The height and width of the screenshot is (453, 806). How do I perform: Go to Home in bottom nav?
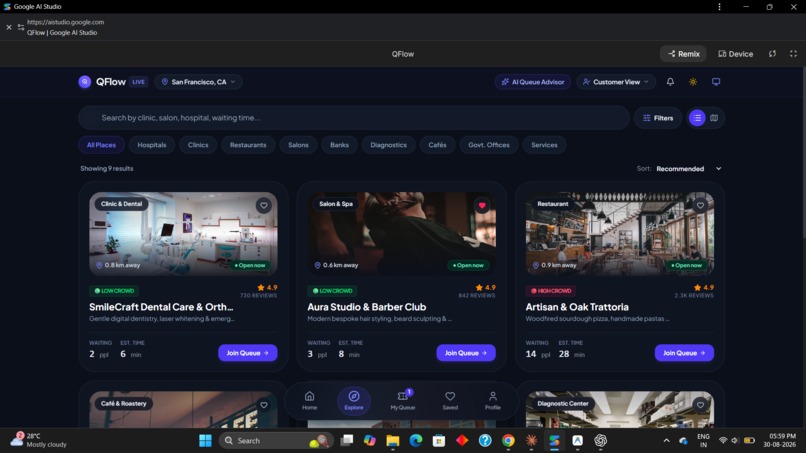(x=309, y=401)
